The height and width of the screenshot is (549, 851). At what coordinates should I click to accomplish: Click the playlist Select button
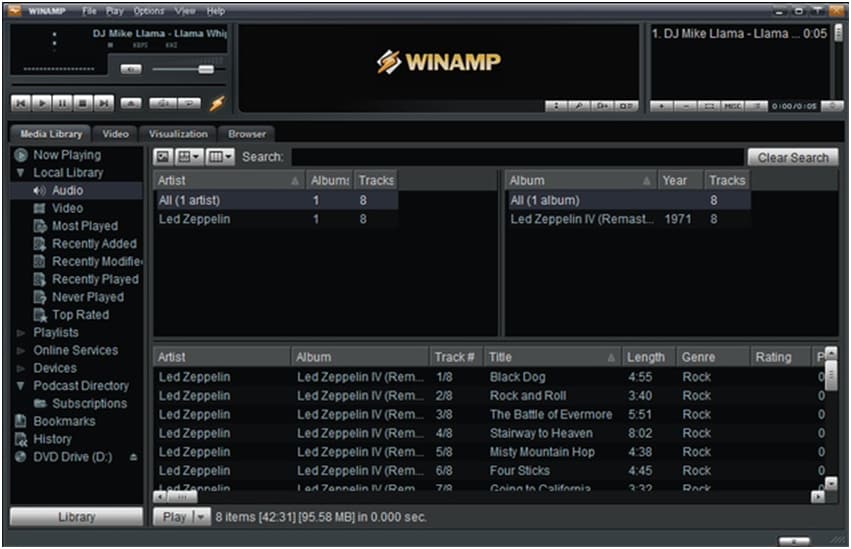point(709,106)
